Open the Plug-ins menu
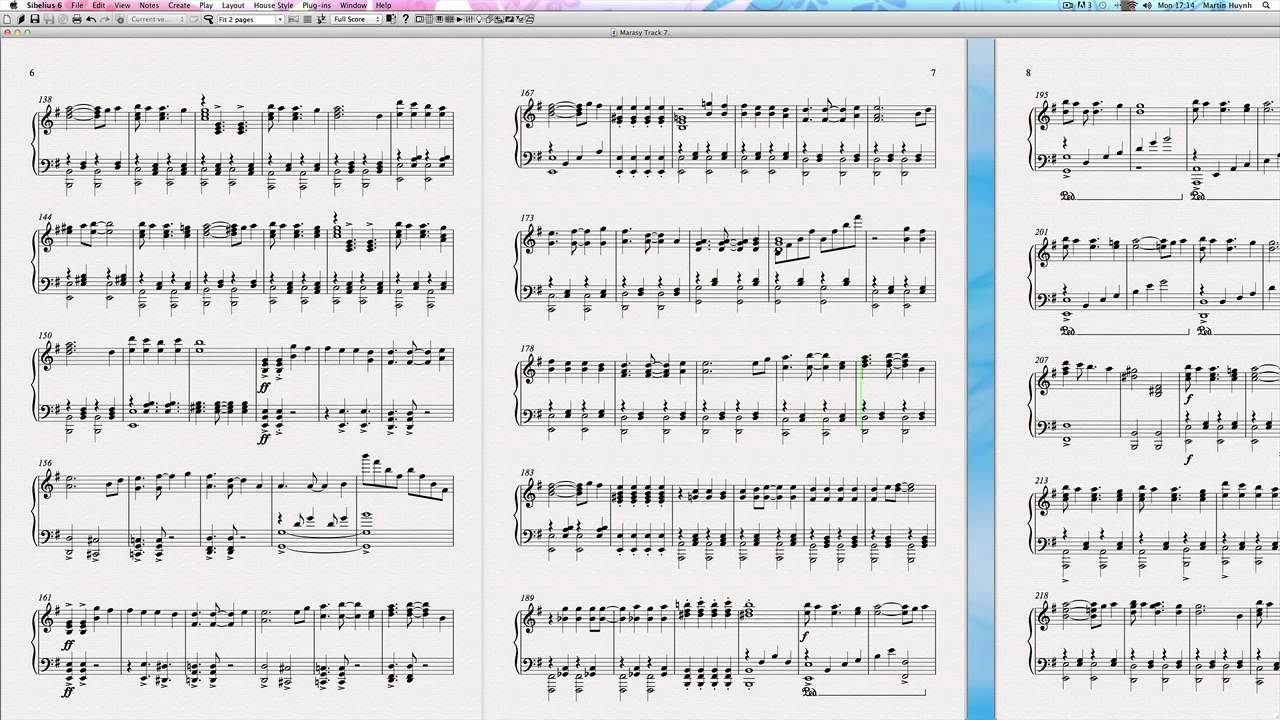This screenshot has height=720, width=1280. coord(317,5)
